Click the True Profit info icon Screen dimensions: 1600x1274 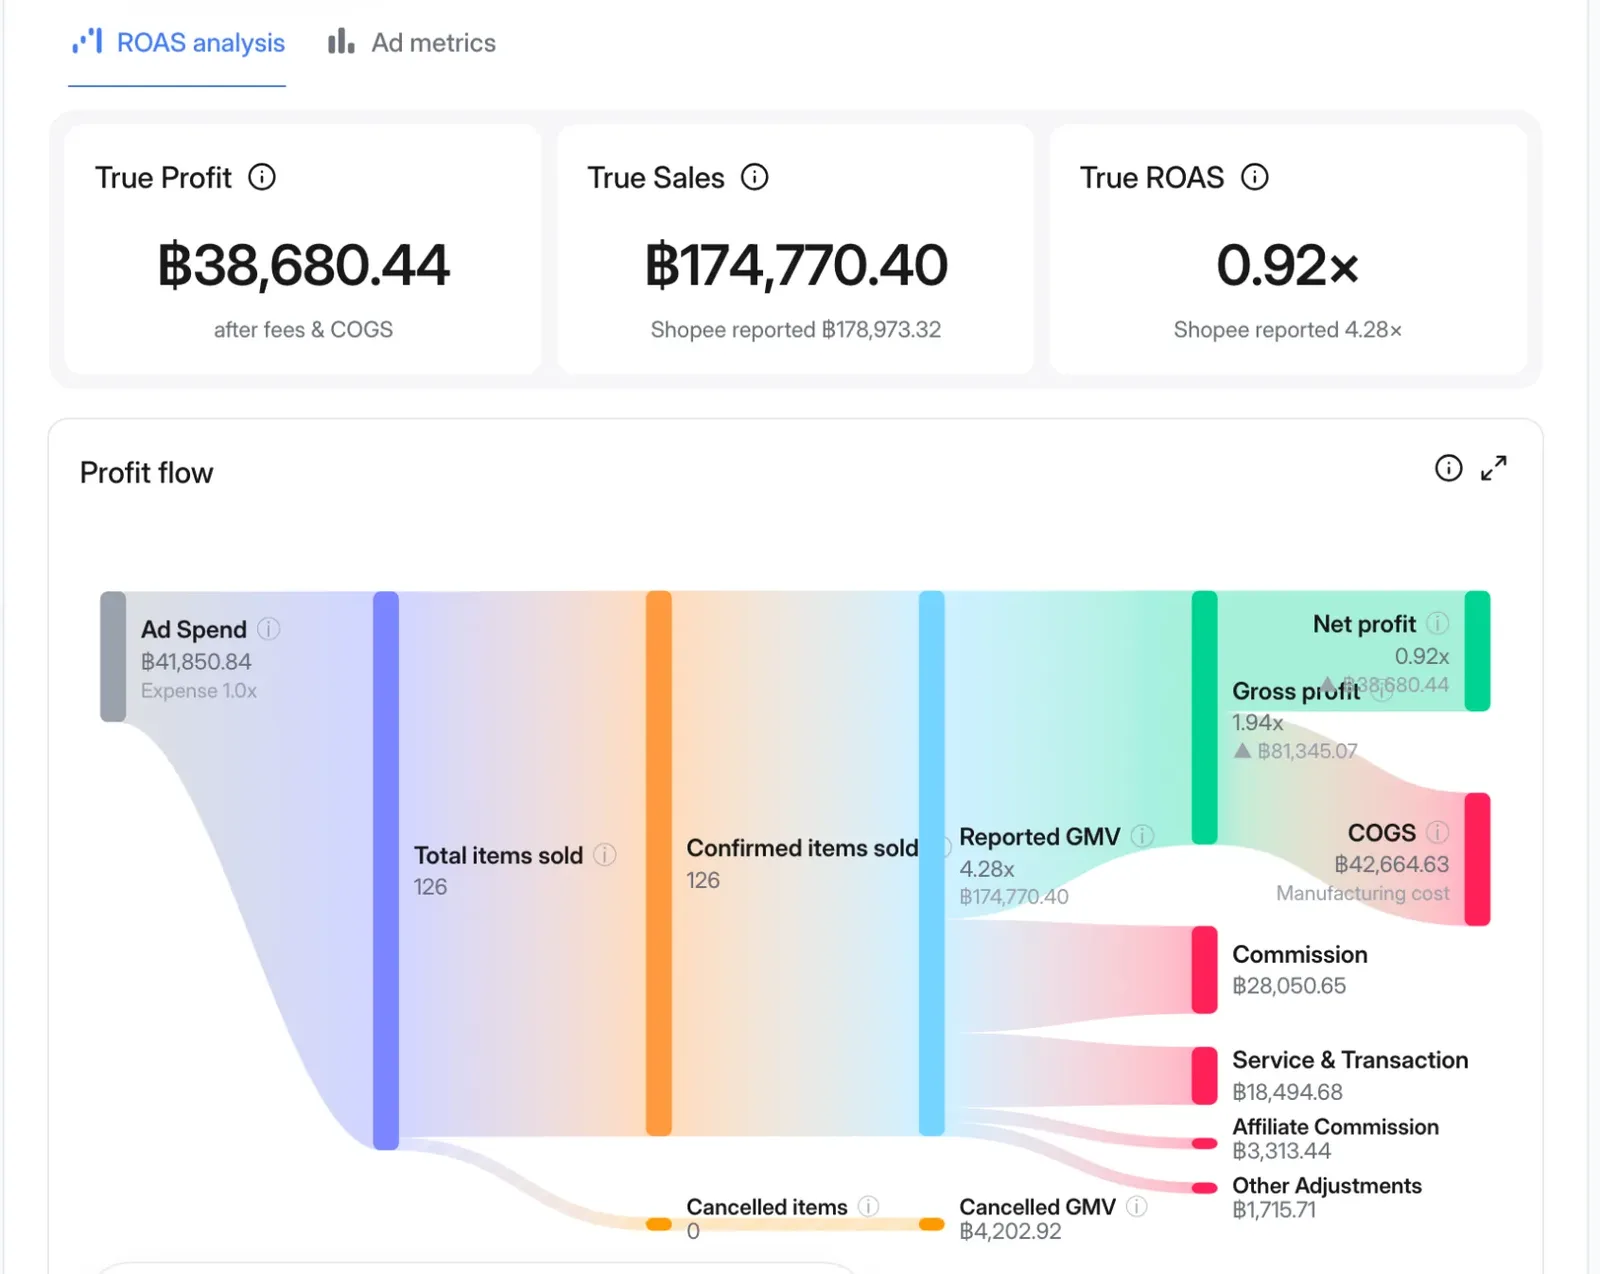click(x=262, y=177)
